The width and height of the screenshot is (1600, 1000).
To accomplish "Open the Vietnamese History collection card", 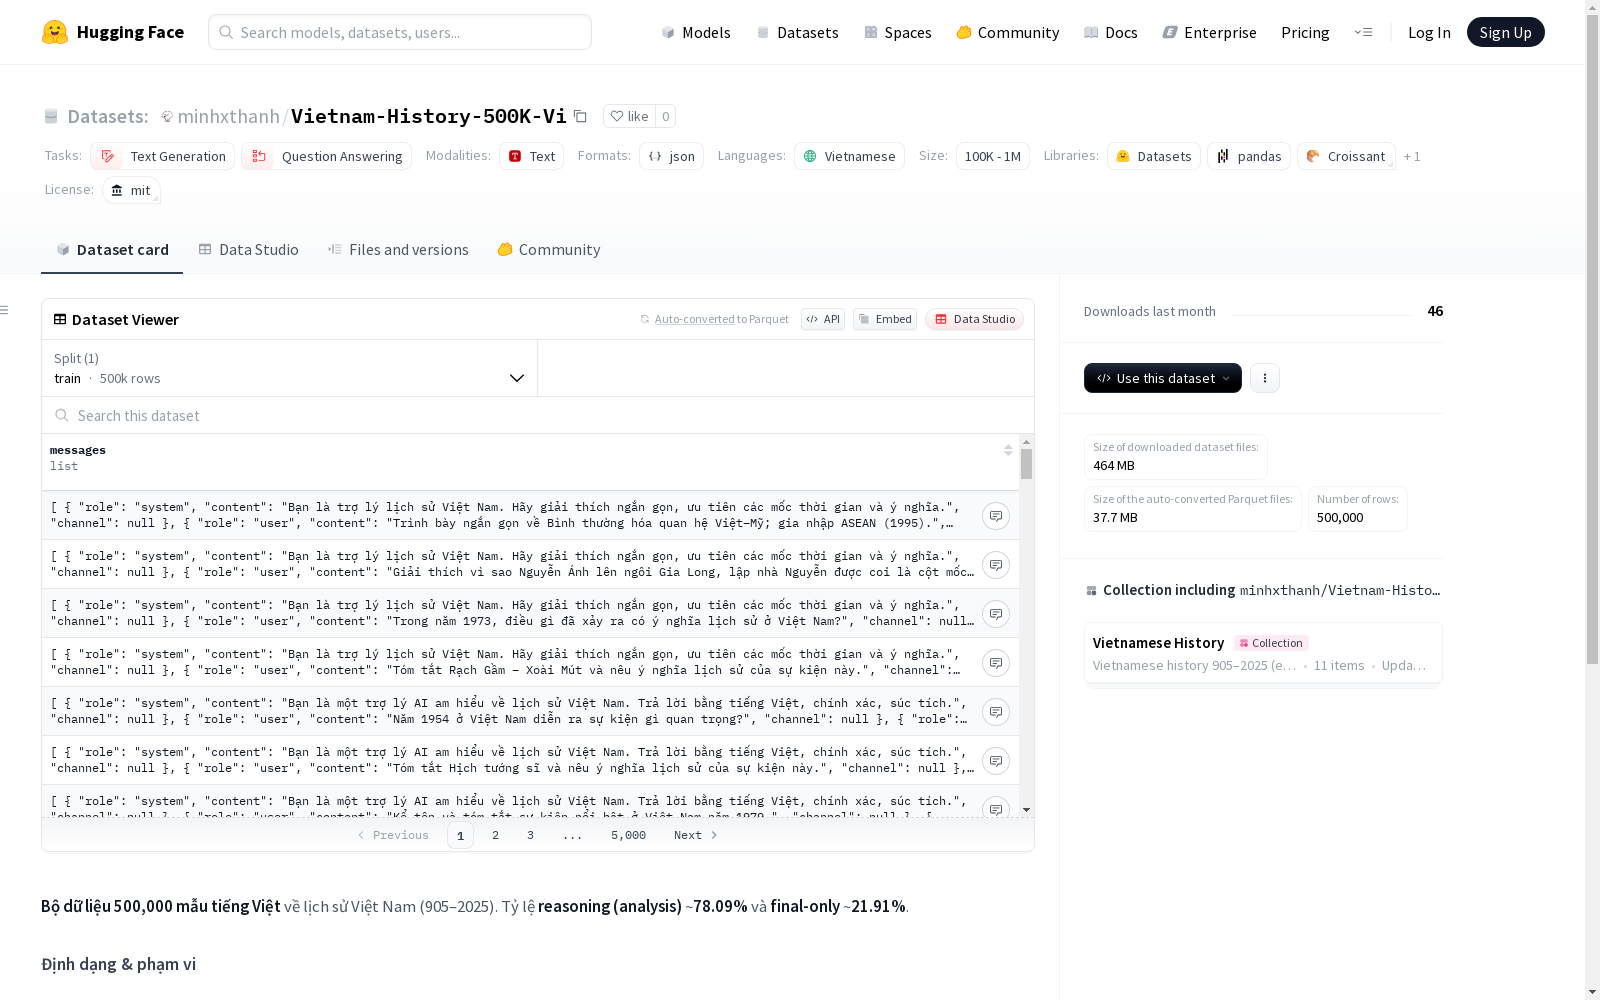I will pyautogui.click(x=1263, y=653).
